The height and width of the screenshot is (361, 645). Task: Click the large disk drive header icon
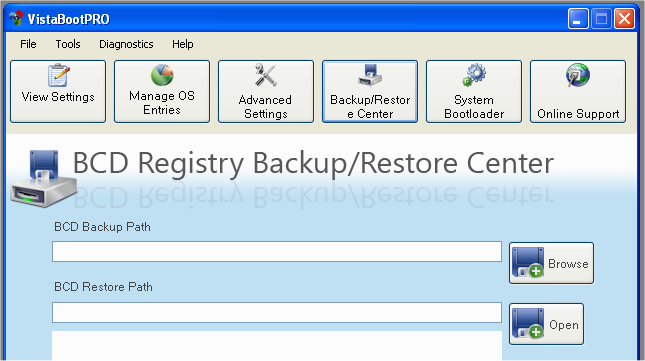(43, 178)
